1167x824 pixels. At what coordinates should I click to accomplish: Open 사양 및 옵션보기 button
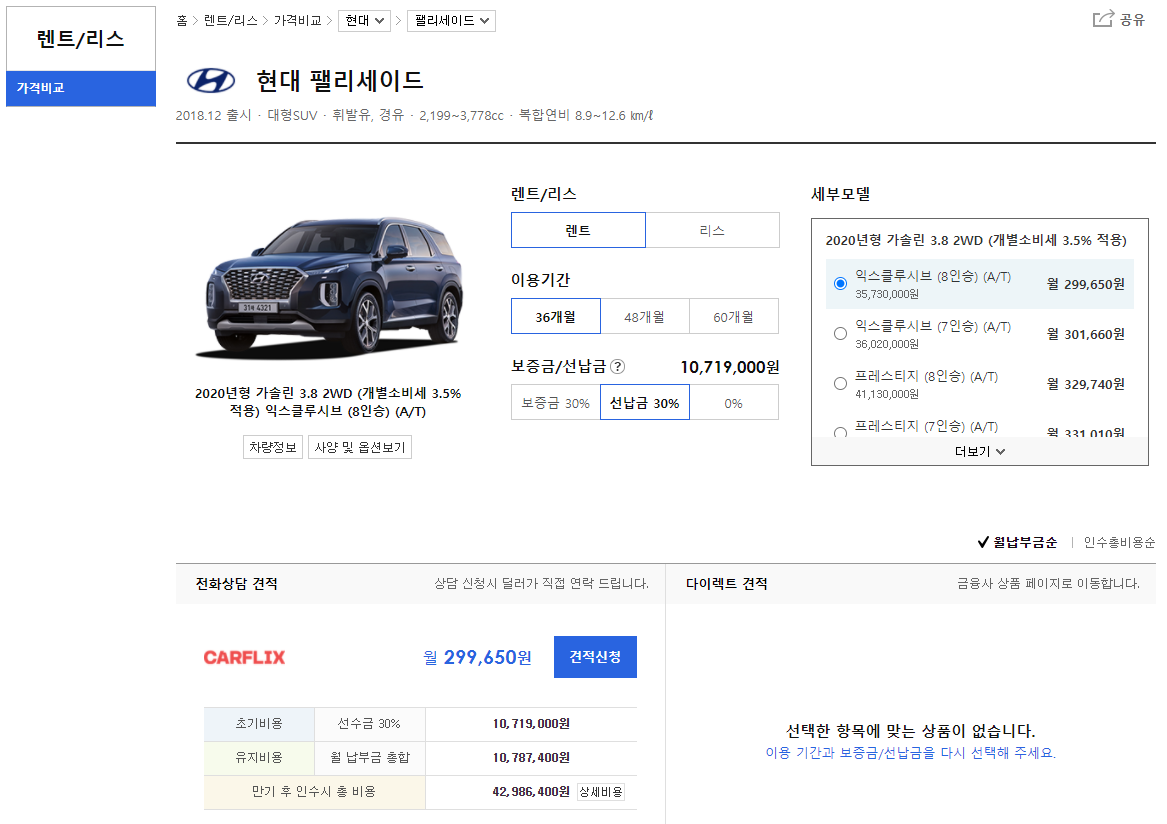(360, 447)
